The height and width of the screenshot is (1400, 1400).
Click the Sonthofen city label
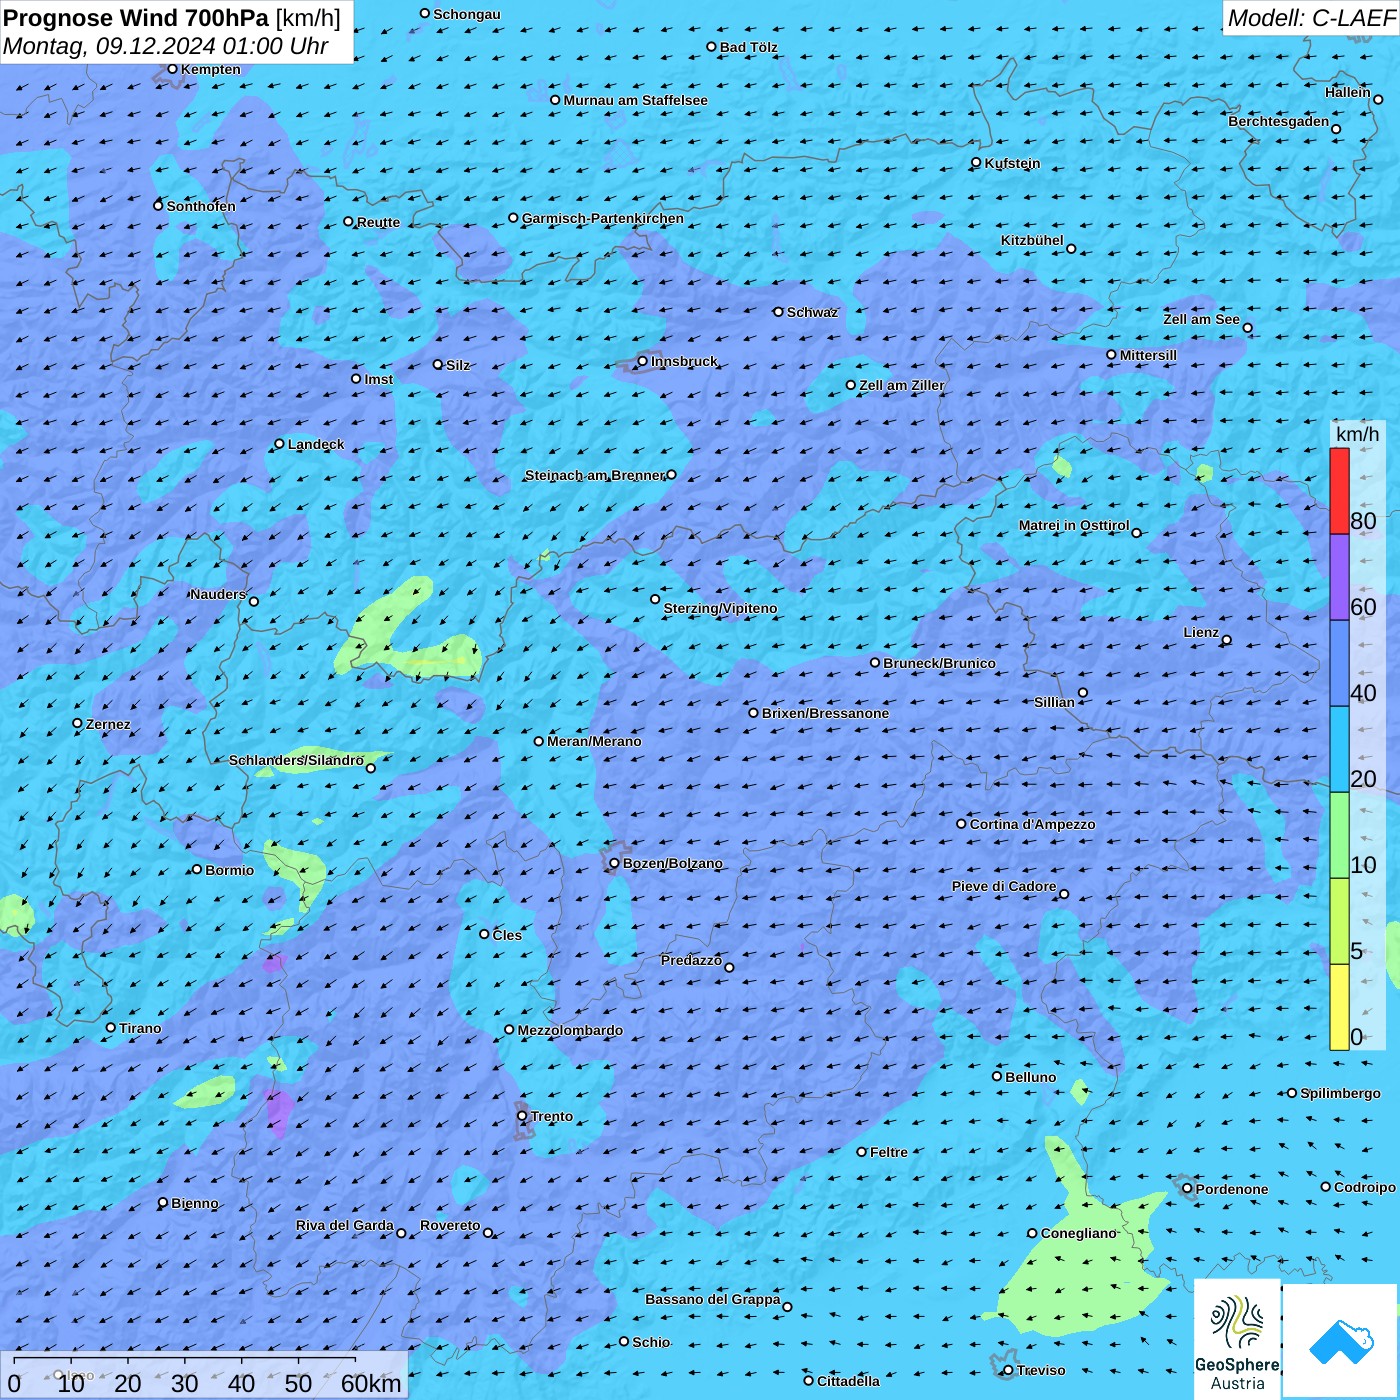(x=201, y=206)
